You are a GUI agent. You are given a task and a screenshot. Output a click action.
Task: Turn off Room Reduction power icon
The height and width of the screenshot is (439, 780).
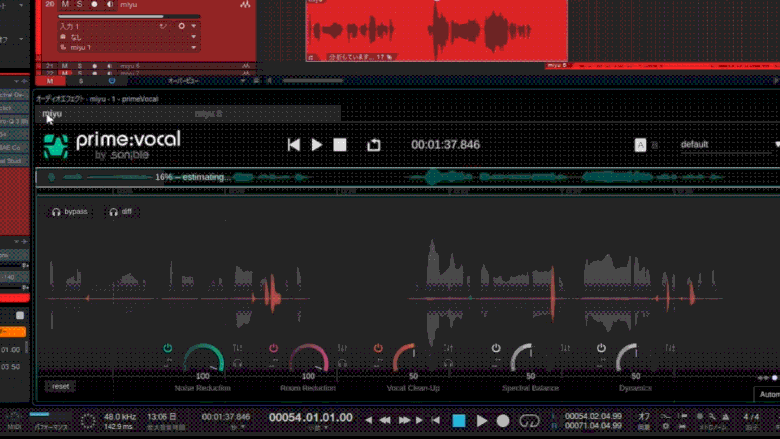pyautogui.click(x=273, y=348)
